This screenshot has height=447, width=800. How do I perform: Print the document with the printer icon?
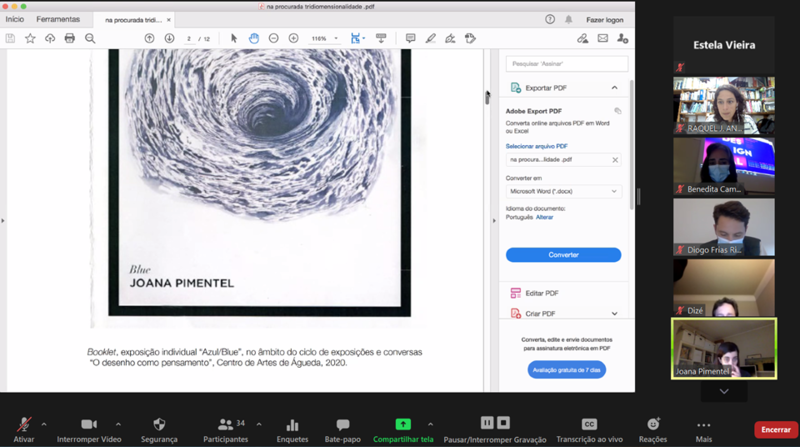[x=70, y=38]
